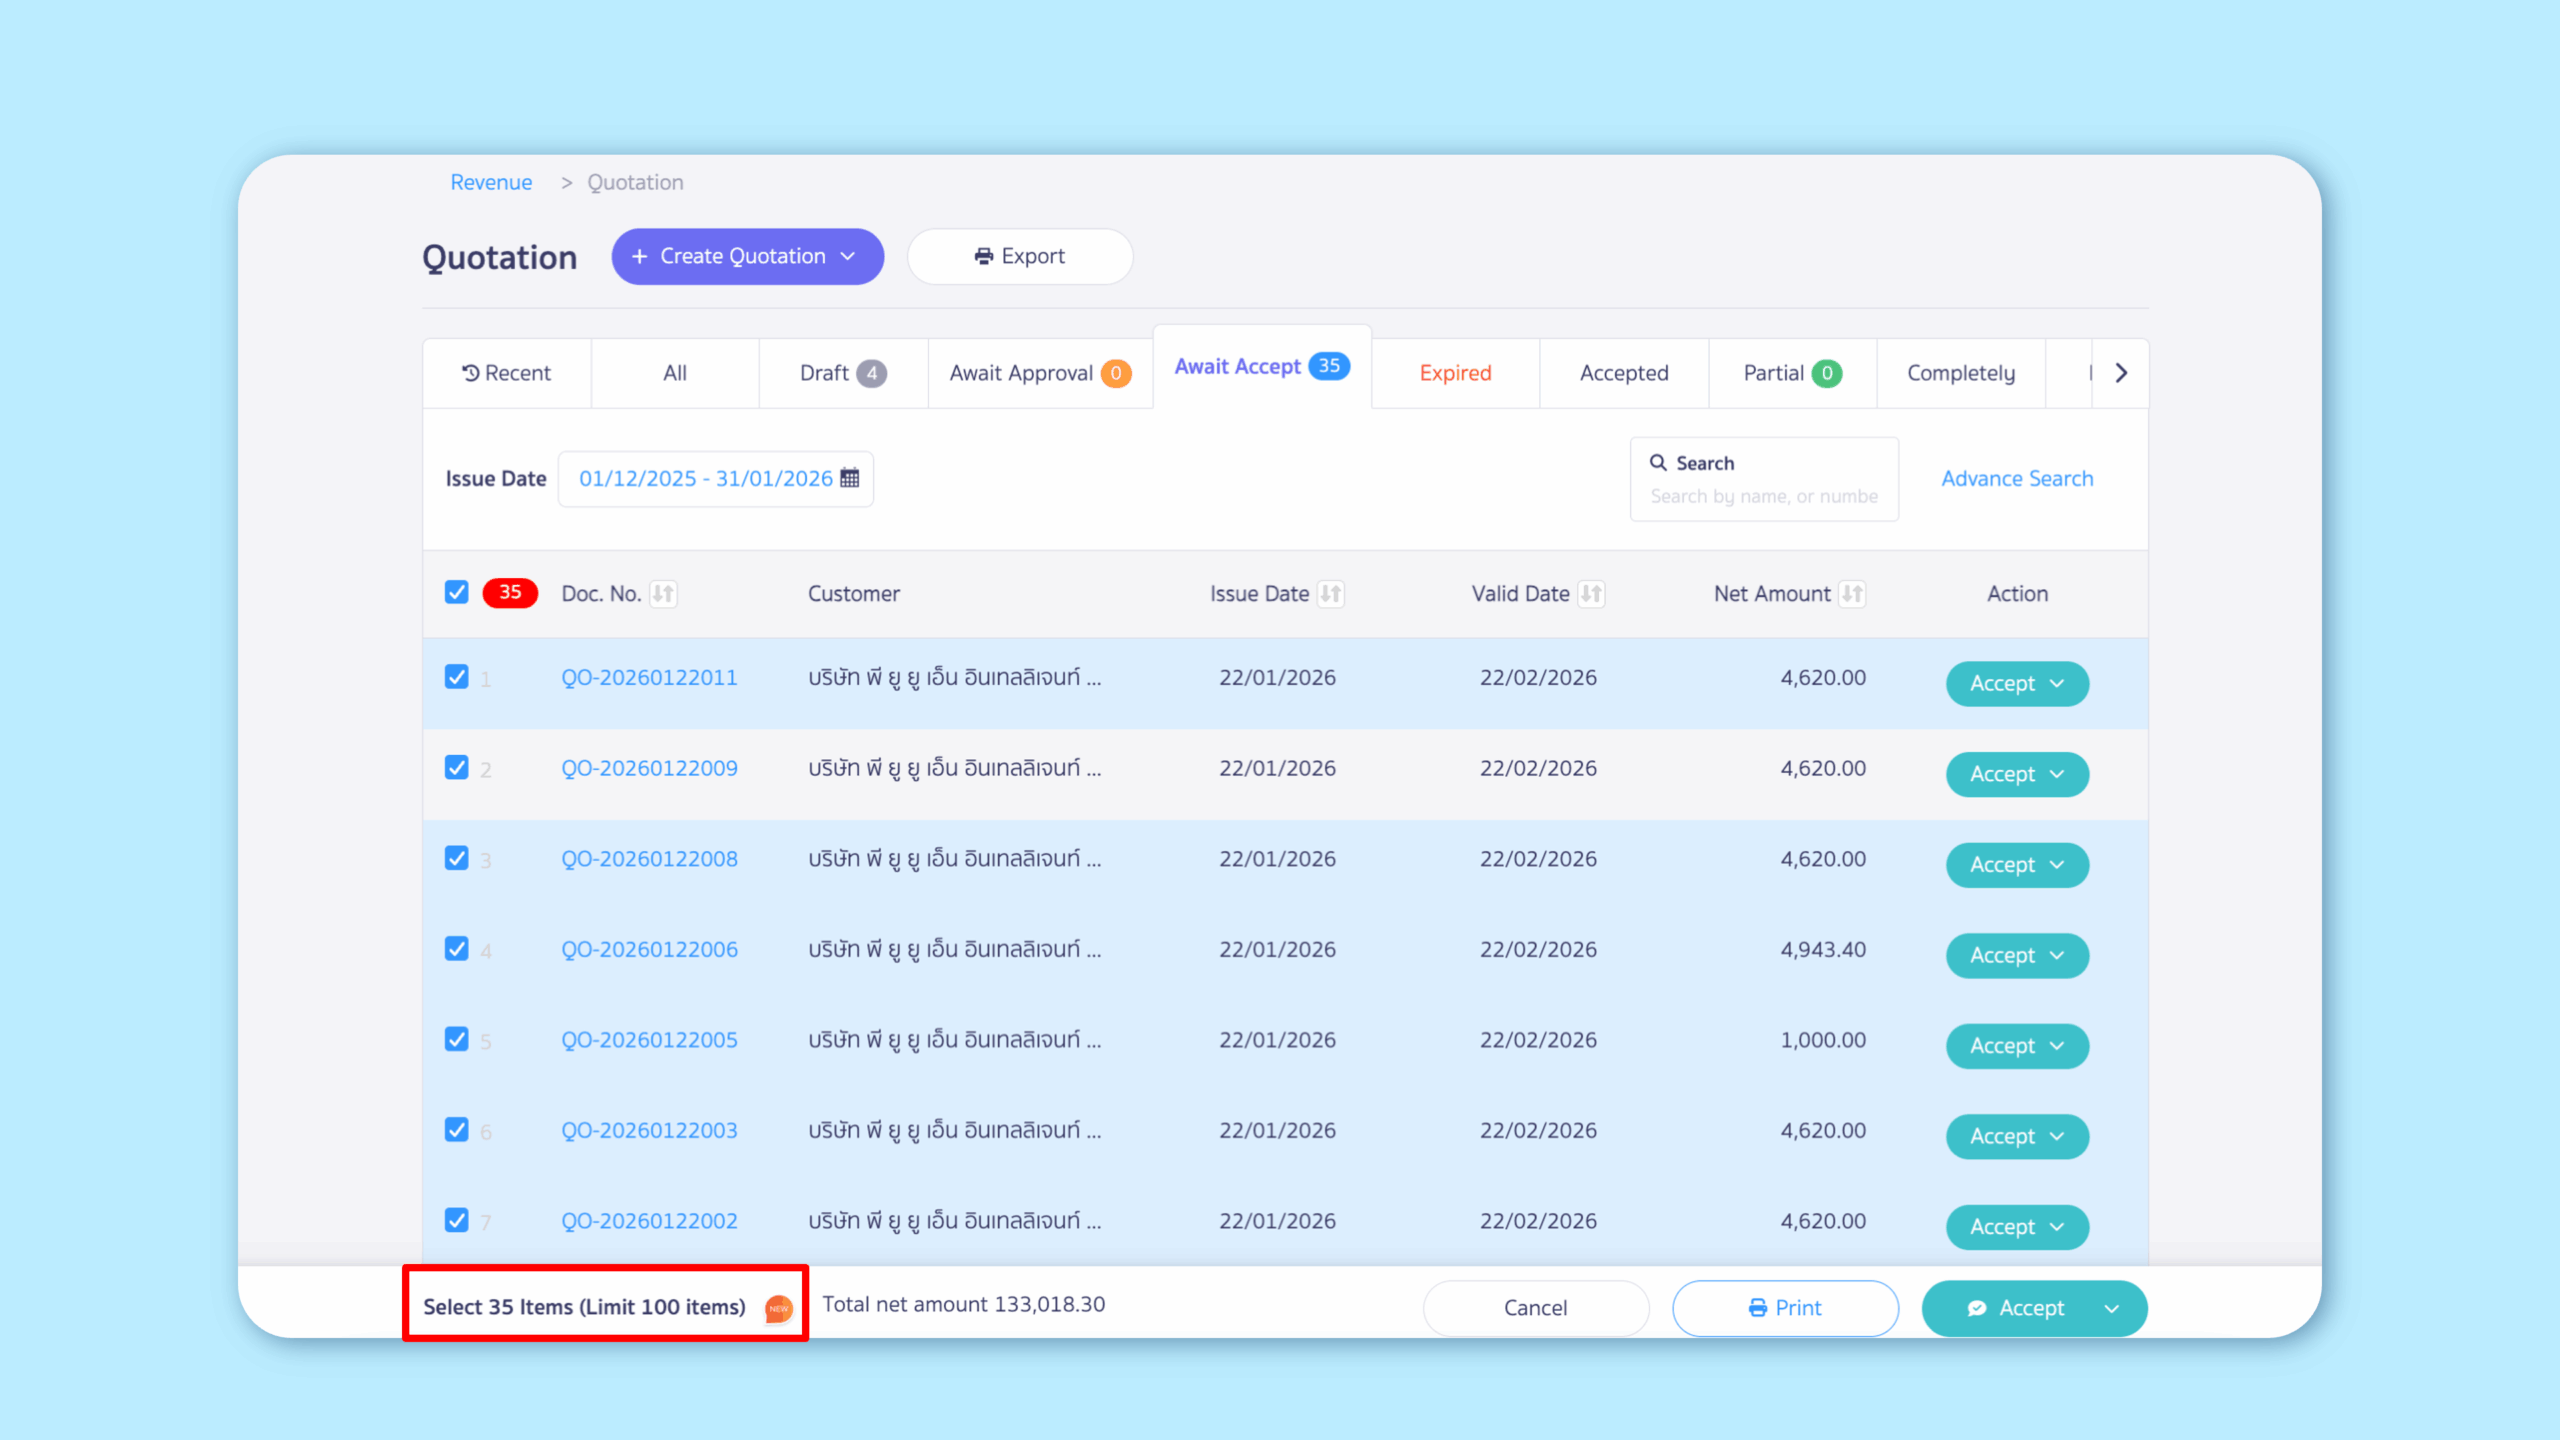Click the Valid Date sort icon

point(1591,594)
